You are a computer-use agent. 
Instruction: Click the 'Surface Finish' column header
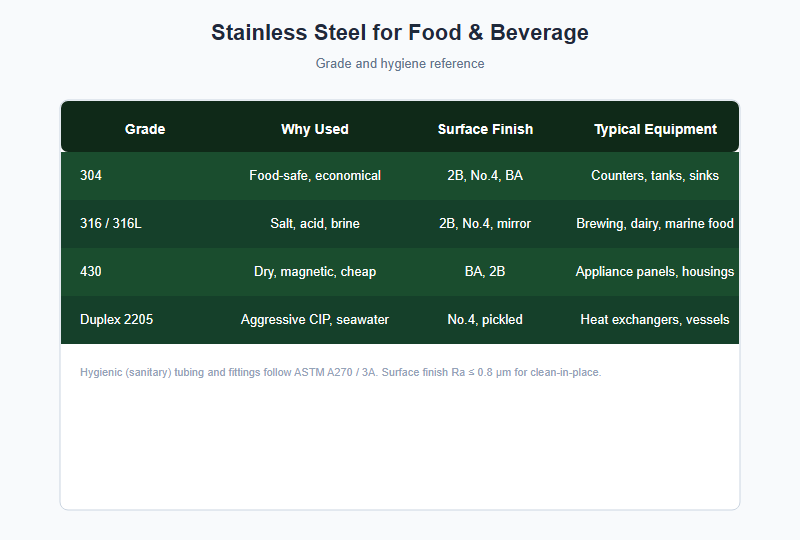(485, 129)
